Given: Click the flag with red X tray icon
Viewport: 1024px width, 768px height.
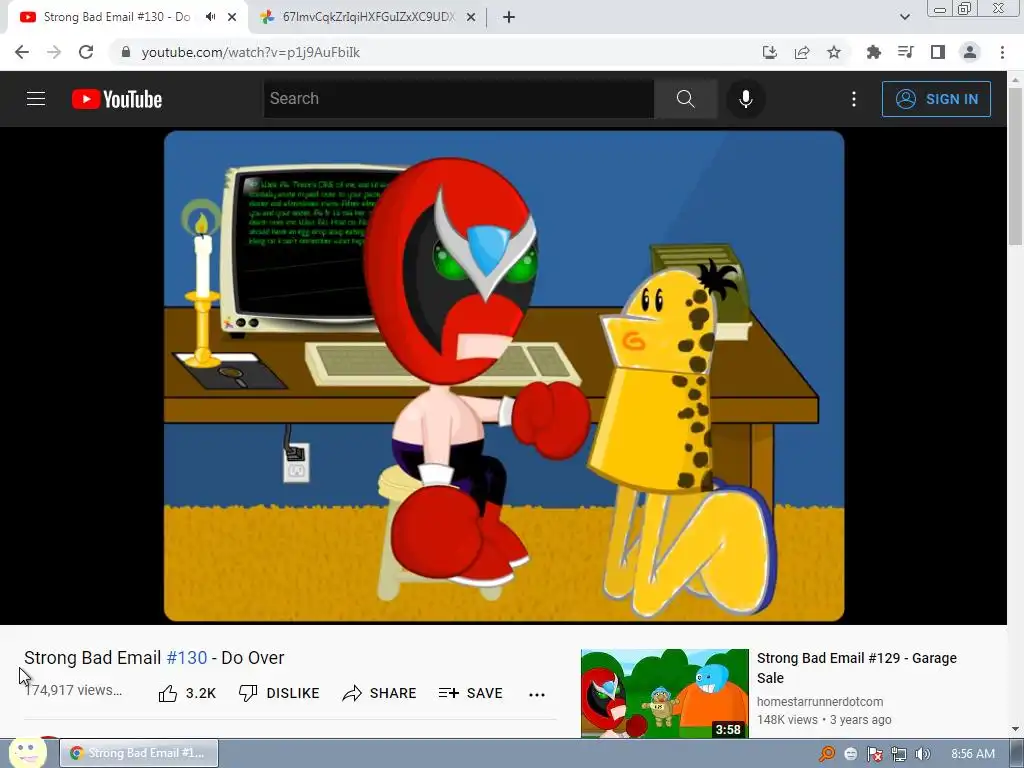Looking at the screenshot, I should [x=875, y=754].
